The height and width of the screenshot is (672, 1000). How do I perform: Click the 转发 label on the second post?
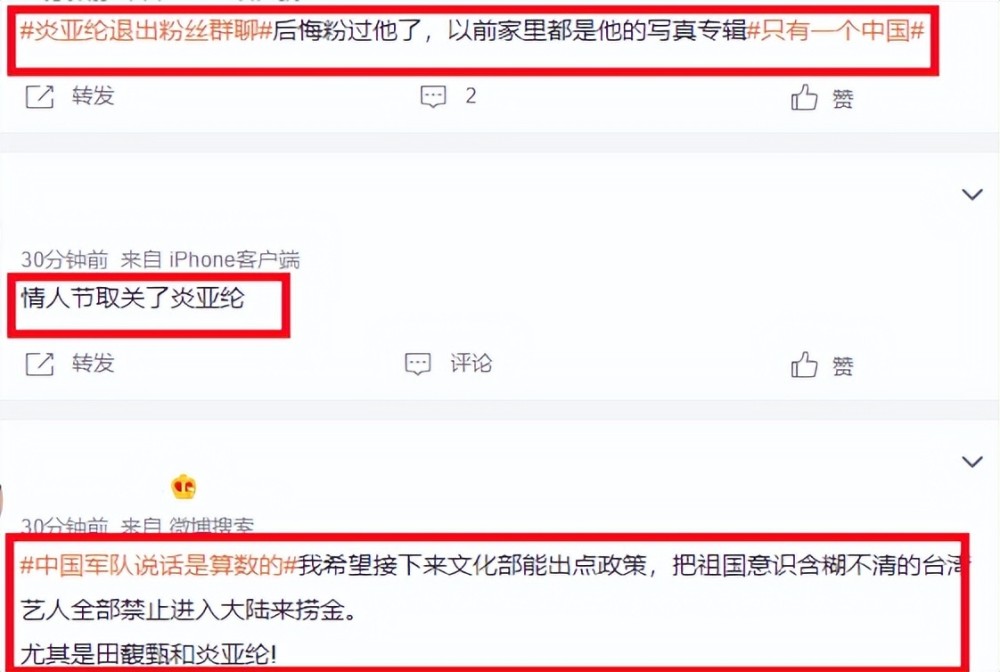93,363
